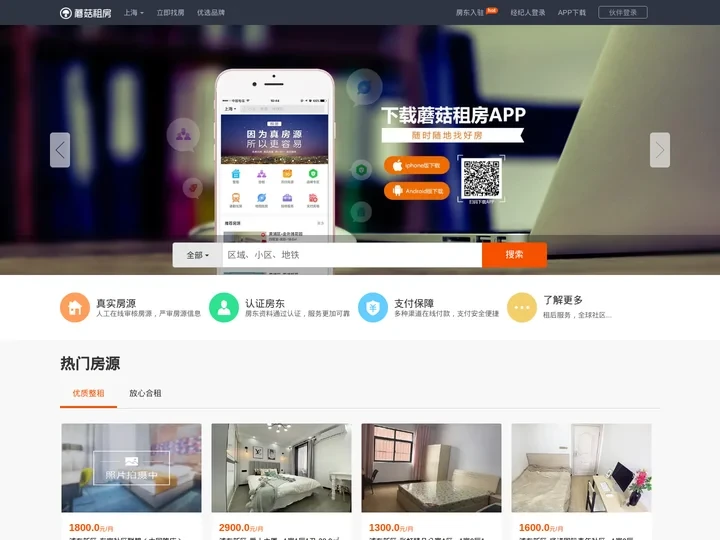The image size is (720, 540).
Task: Click the Android版下载 button
Action: tap(416, 191)
